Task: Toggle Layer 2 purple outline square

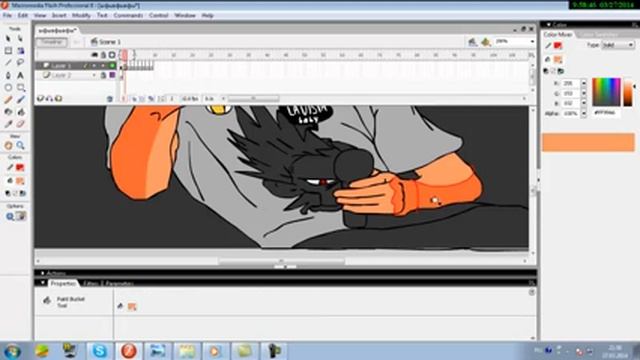Action: point(112,75)
